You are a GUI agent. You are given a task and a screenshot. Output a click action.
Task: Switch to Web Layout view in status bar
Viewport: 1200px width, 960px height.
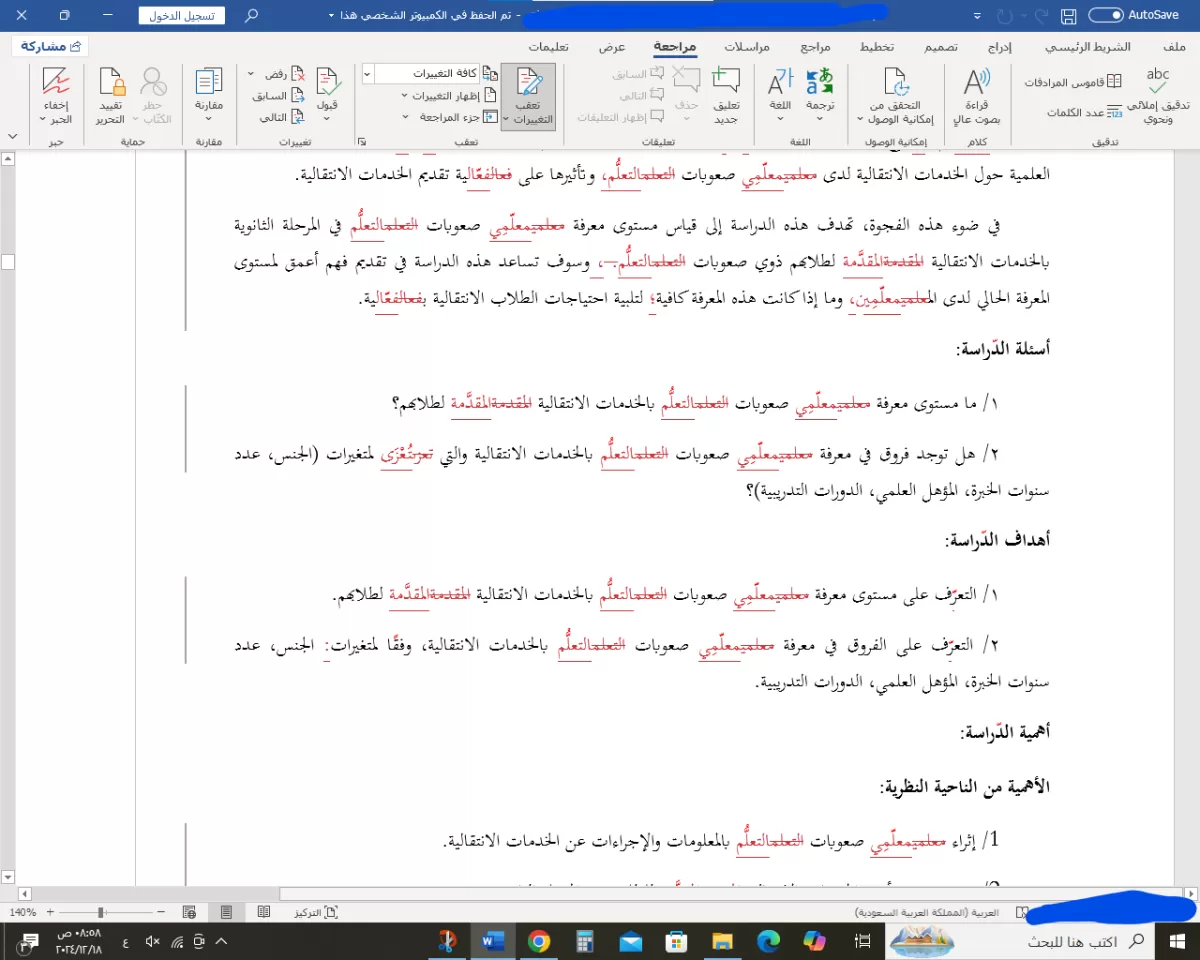point(189,912)
